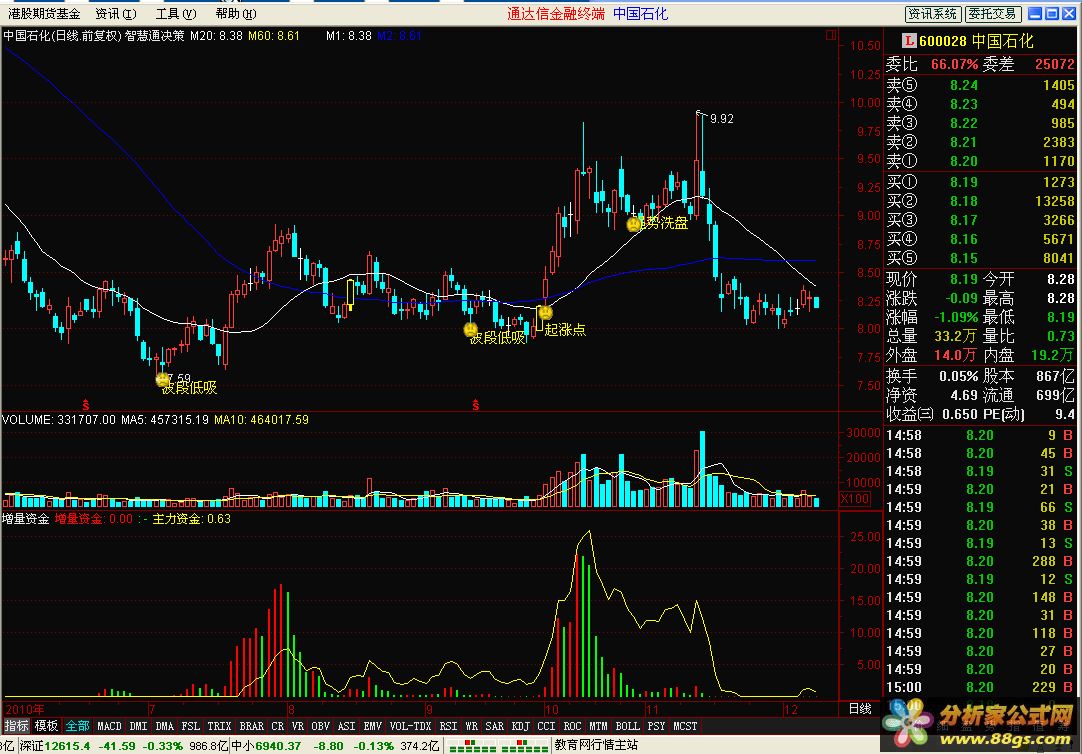Select the BRAR indicator tab
The height and width of the screenshot is (754, 1082).
251,726
